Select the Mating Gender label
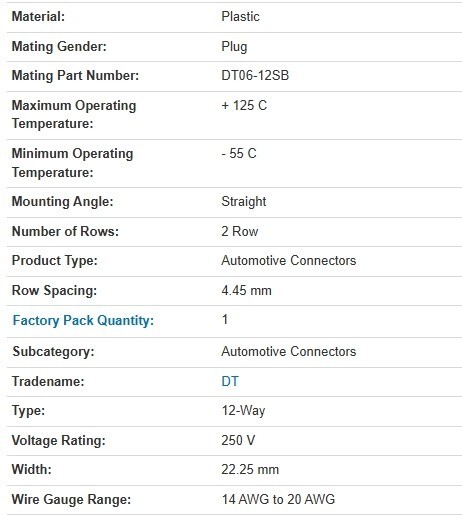Screen dimensions: 462x515 tap(59, 46)
